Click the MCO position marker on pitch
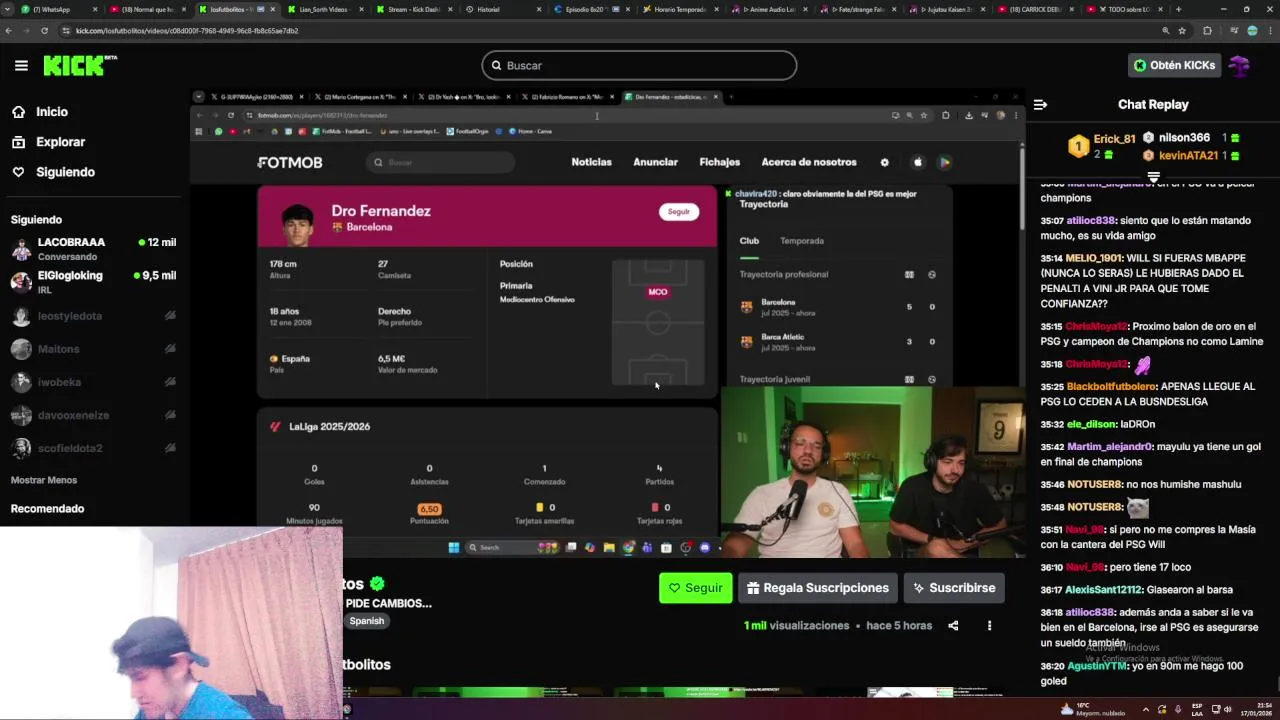The image size is (1280, 720). pos(657,292)
